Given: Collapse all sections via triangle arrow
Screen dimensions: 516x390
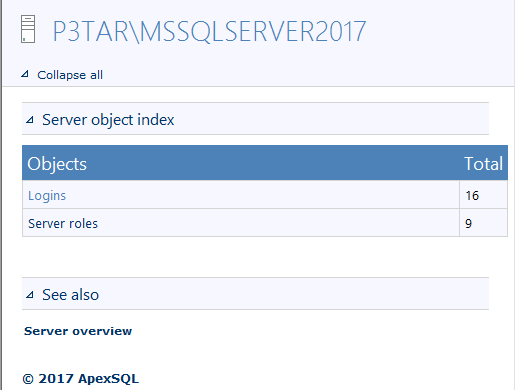Looking at the screenshot, I should (25, 74).
